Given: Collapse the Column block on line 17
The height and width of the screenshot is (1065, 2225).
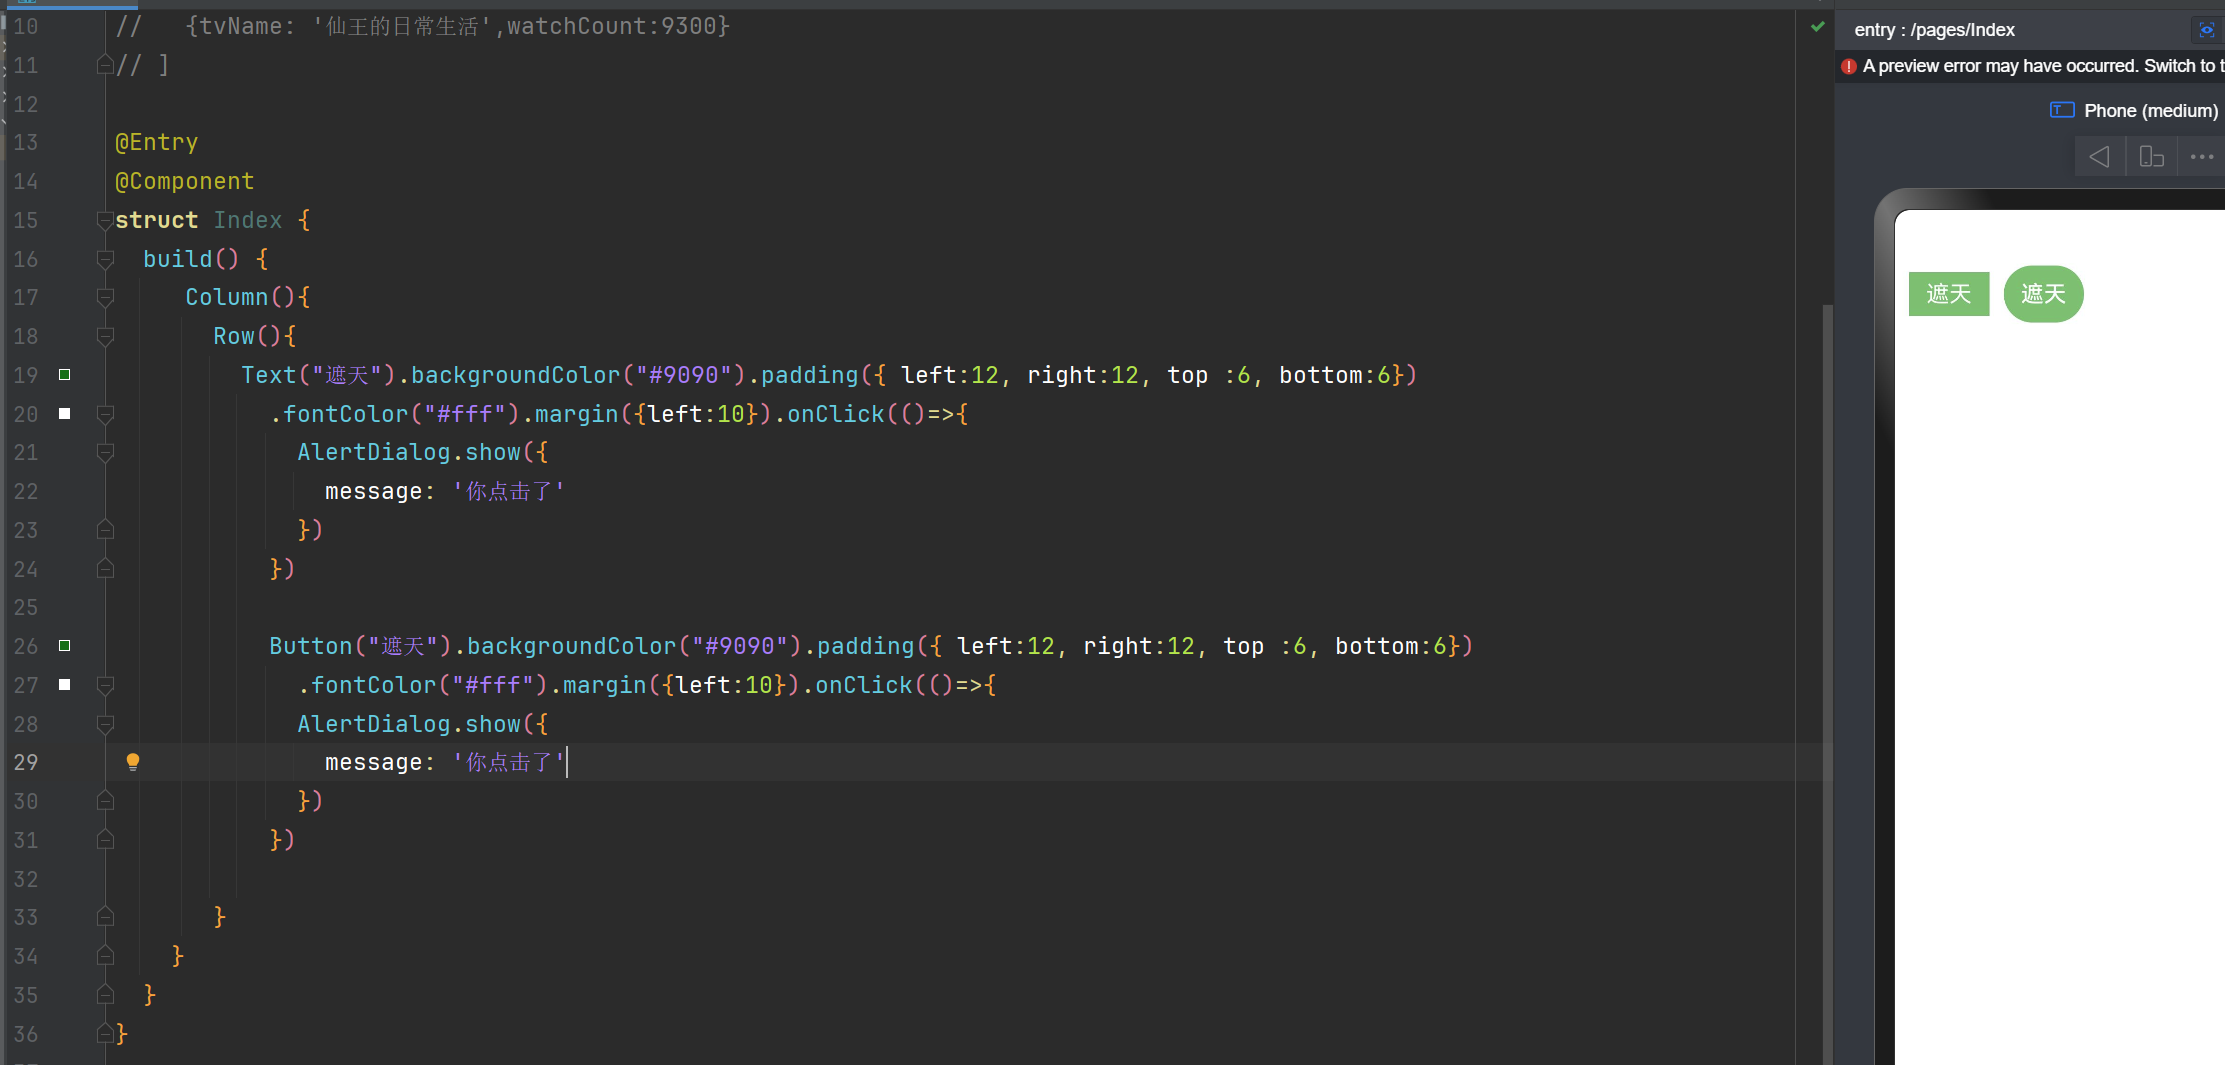Looking at the screenshot, I should (x=105, y=297).
